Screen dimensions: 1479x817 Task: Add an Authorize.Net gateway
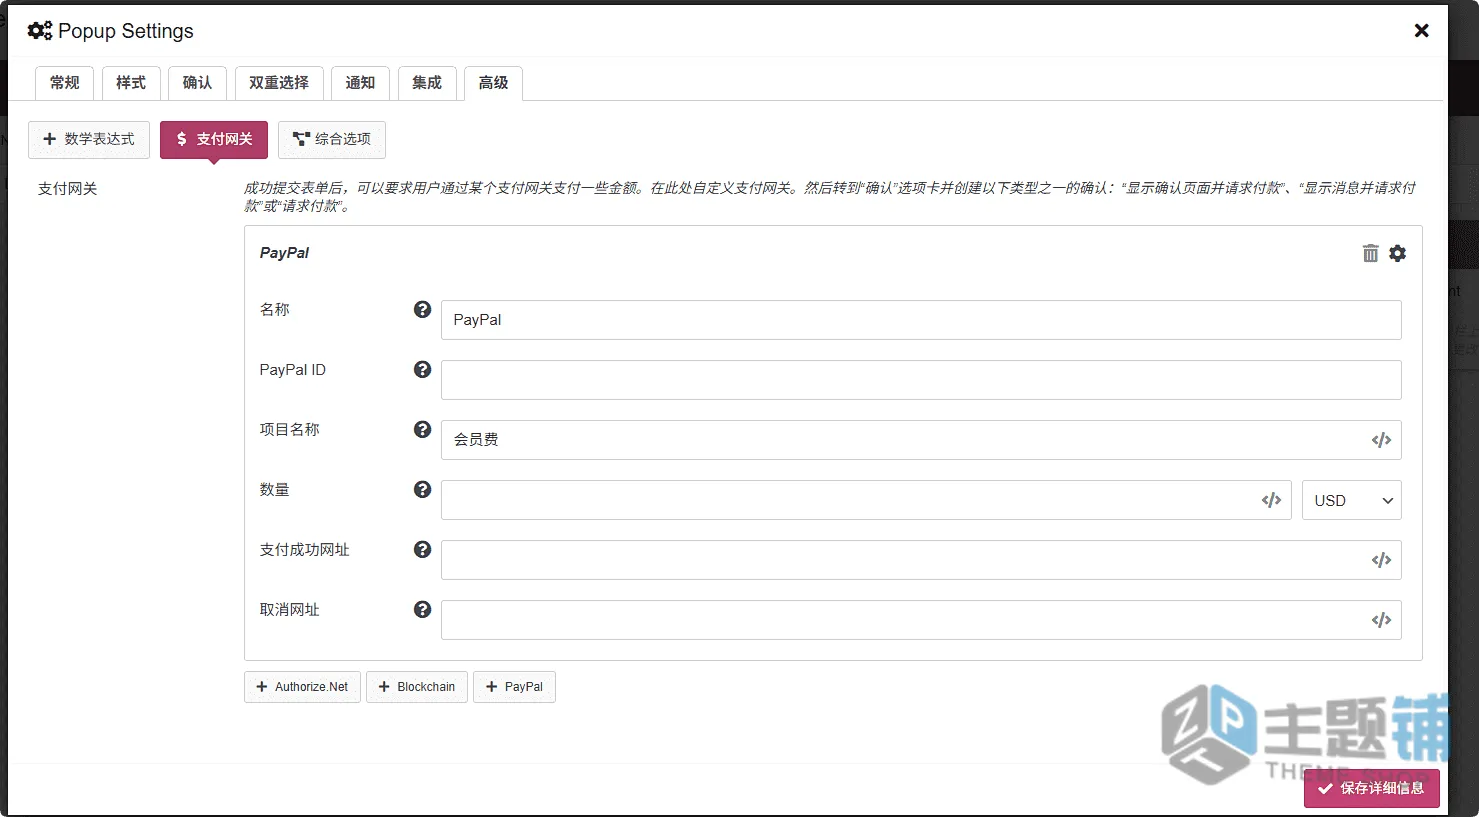(302, 687)
